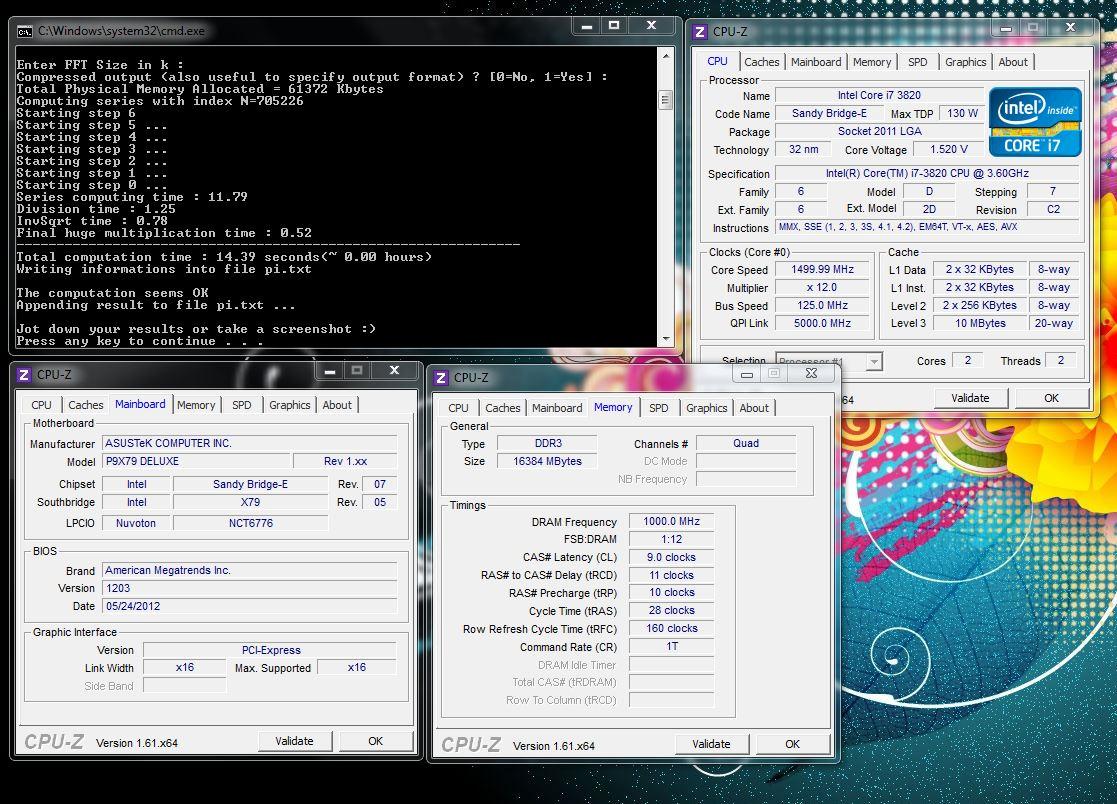The height and width of the screenshot is (804, 1117).
Task: Open Graphics tab in CPU window
Action: point(965,62)
